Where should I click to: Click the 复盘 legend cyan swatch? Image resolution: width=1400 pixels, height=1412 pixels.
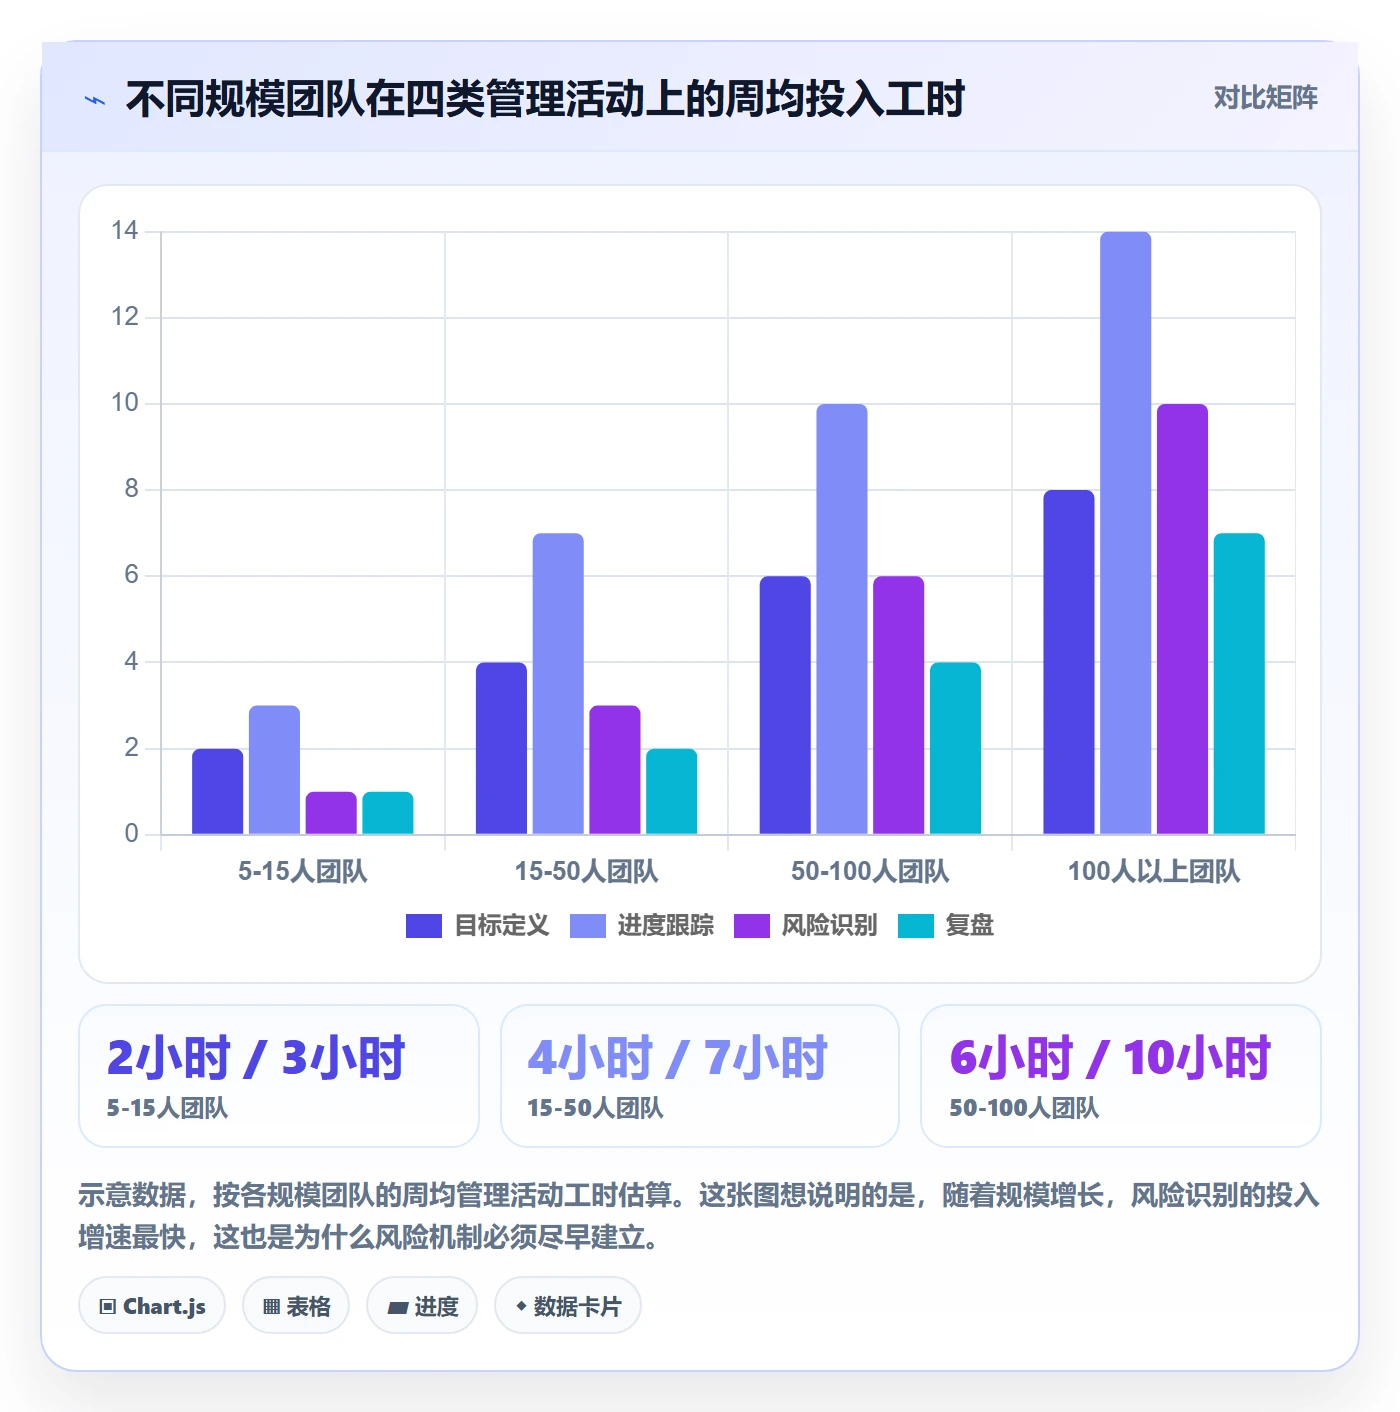point(916,926)
